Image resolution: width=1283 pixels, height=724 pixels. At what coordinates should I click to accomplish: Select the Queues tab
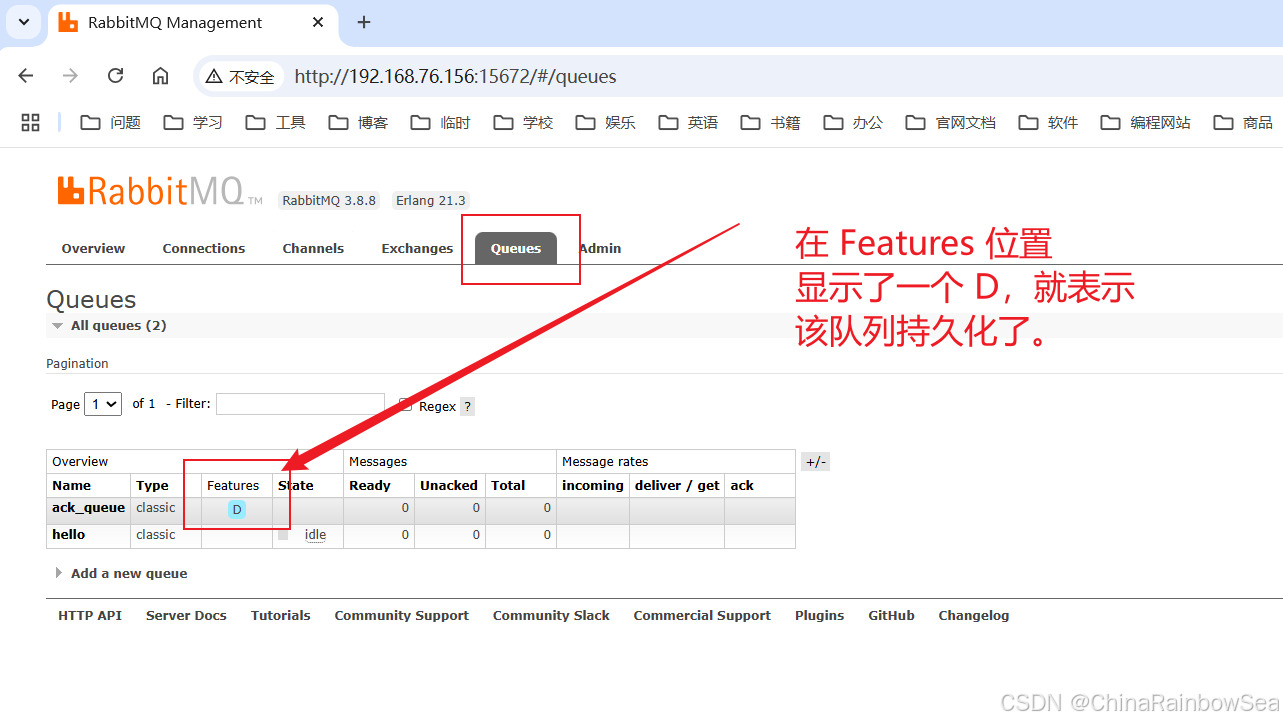516,248
